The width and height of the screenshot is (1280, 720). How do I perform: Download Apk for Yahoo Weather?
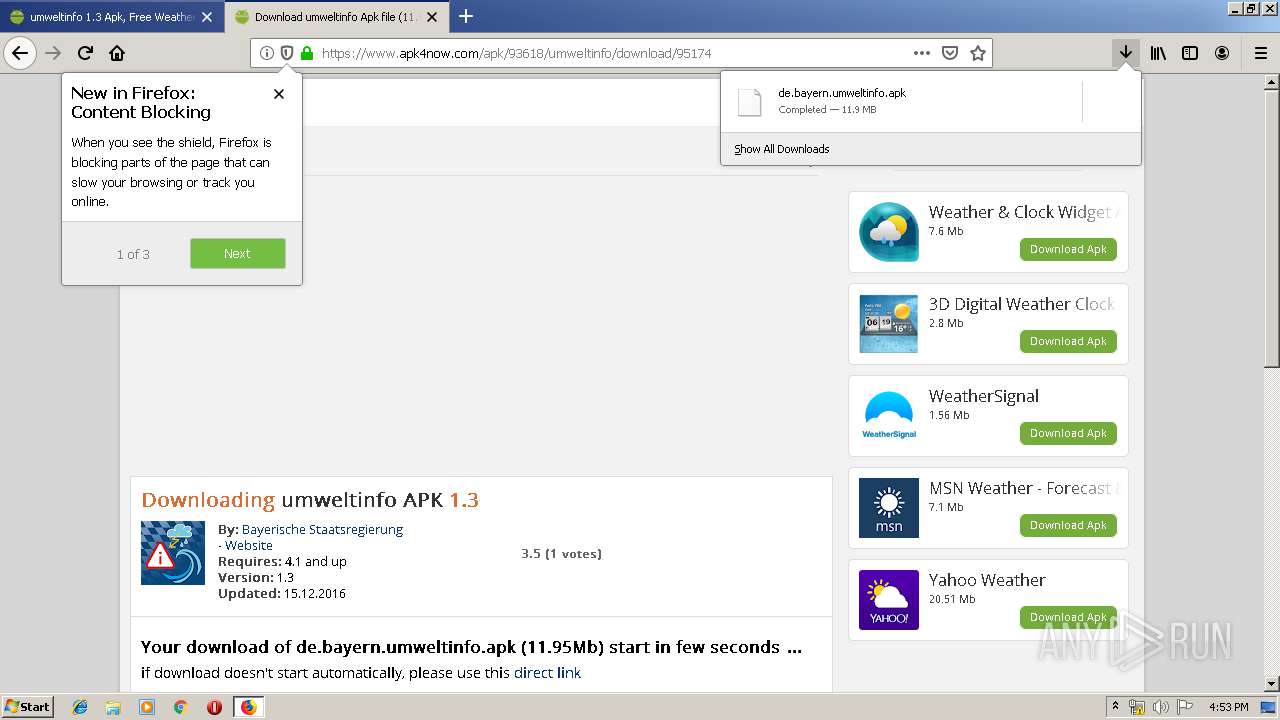tap(1068, 617)
